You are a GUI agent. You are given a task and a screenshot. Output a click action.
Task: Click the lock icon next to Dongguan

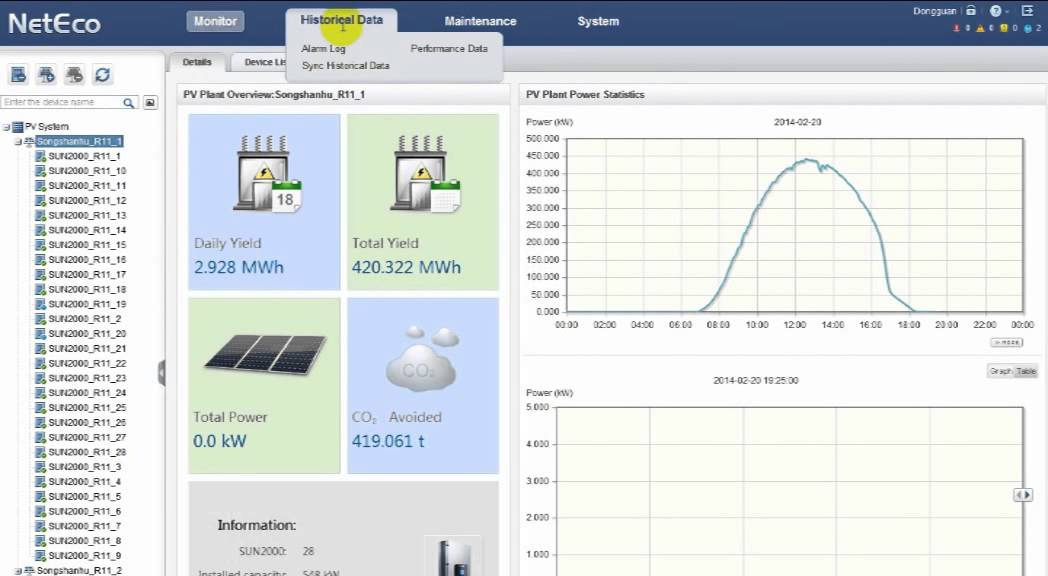pos(971,11)
